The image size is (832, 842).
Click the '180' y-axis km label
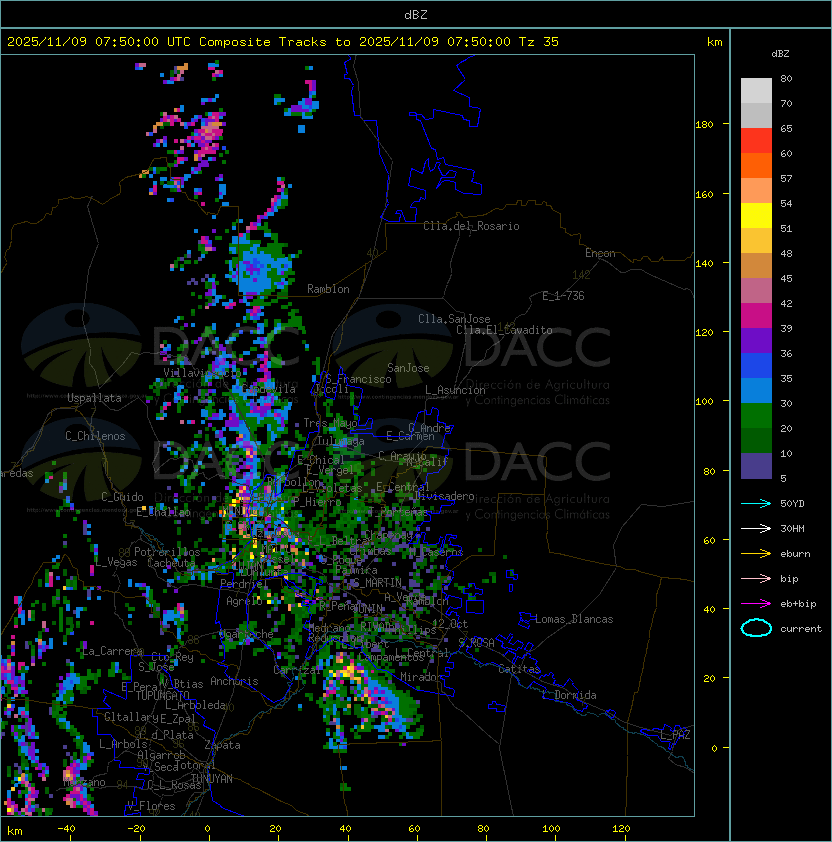[704, 125]
